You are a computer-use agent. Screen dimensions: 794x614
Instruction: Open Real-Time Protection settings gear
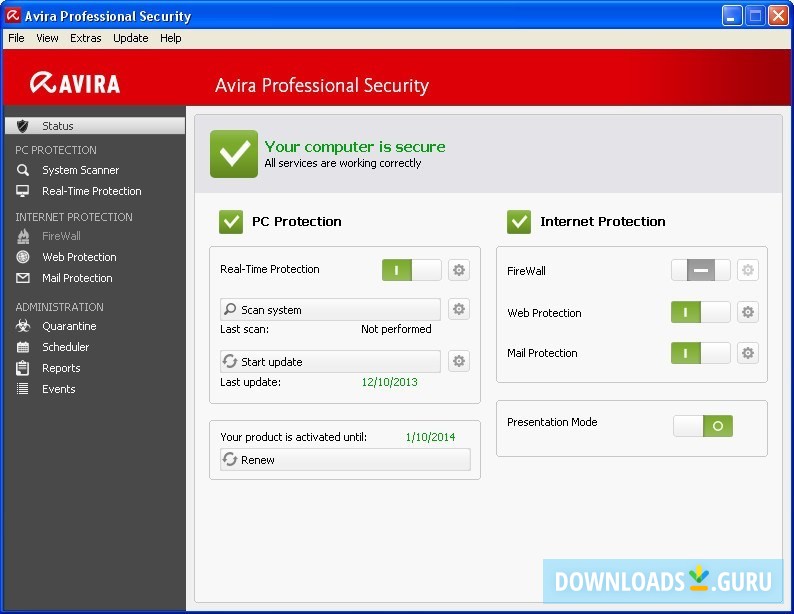[459, 270]
